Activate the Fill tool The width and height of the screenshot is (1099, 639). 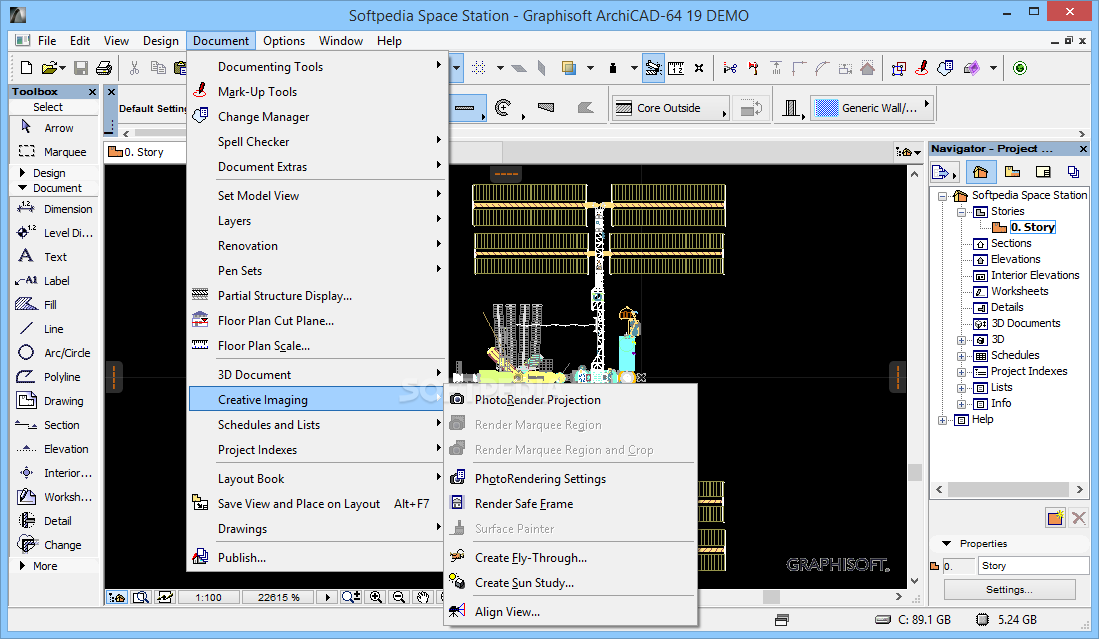(53, 304)
